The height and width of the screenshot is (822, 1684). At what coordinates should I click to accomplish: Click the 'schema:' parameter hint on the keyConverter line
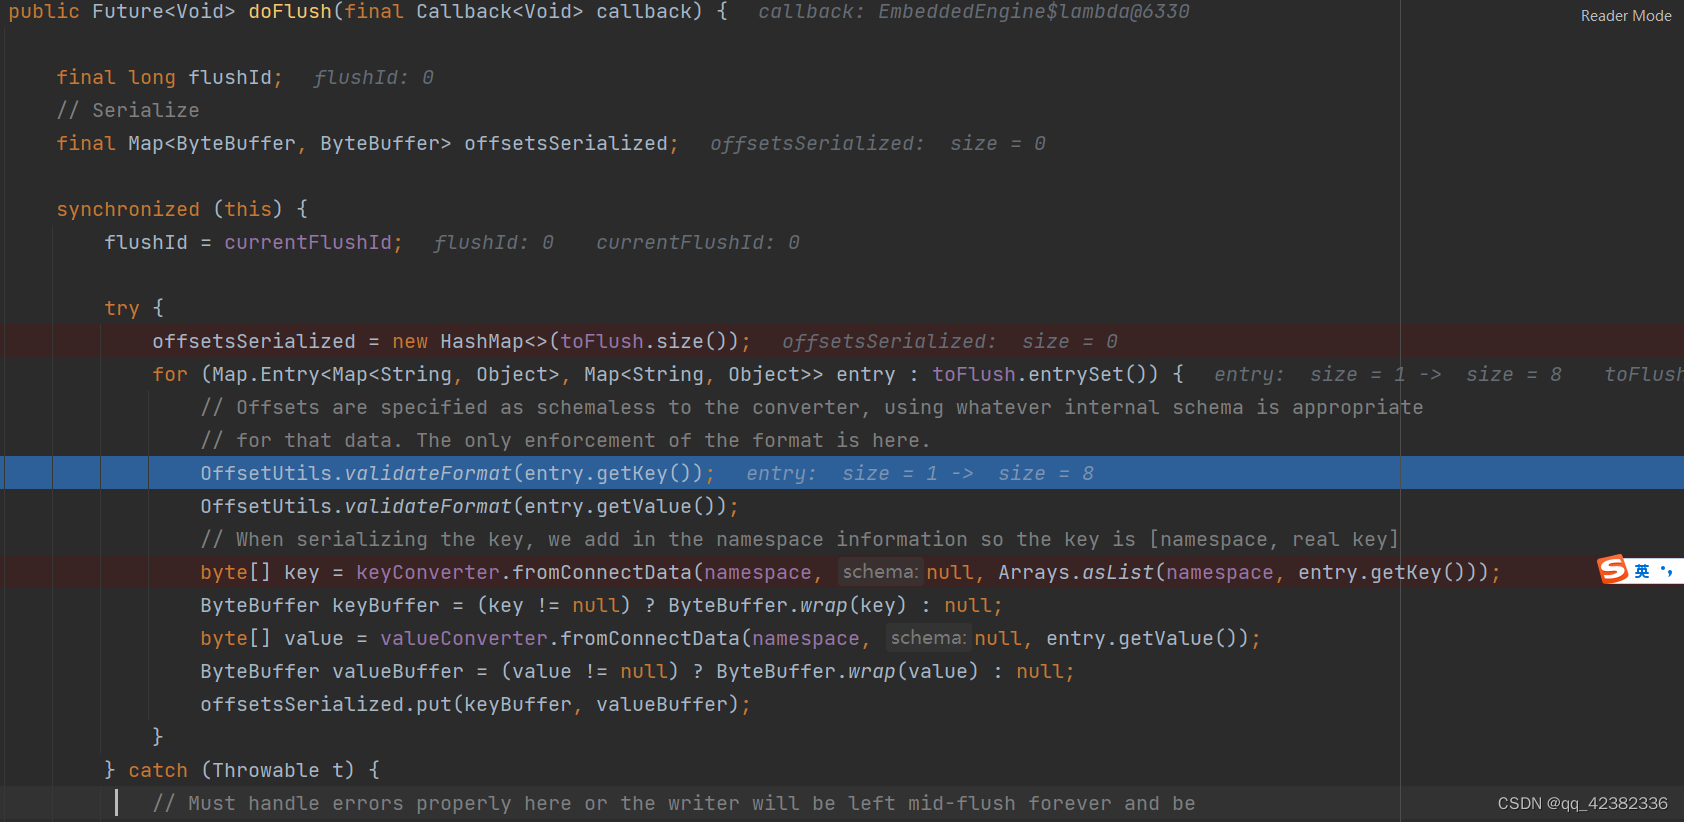click(x=880, y=572)
